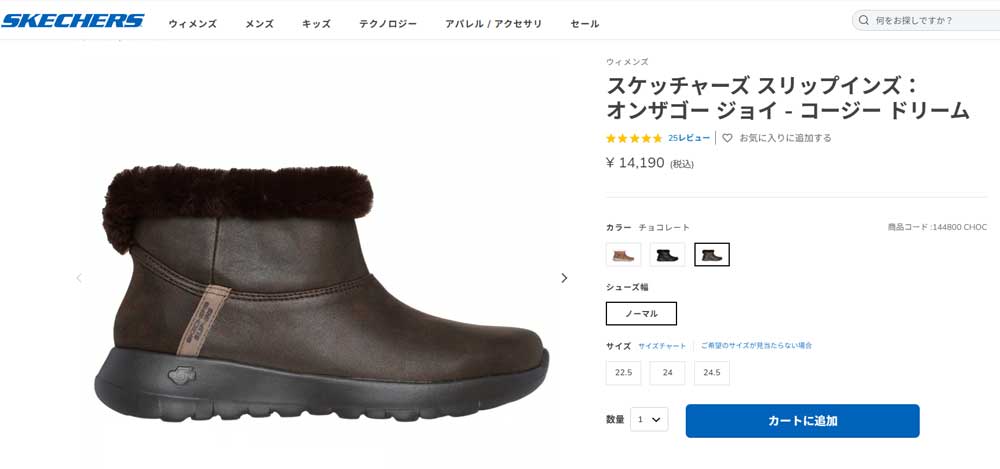Select the tan color swatch
Viewport: 1000px width, 469px height.
[623, 255]
